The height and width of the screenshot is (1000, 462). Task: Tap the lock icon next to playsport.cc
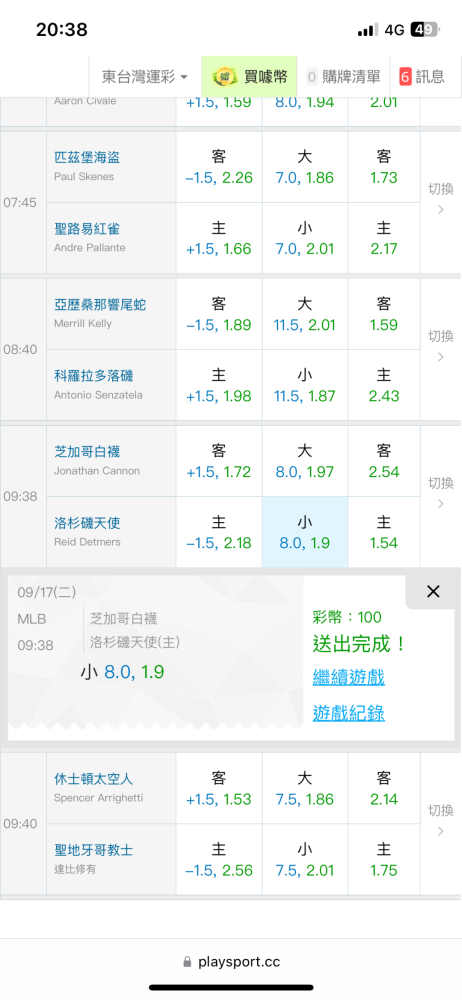click(188, 961)
